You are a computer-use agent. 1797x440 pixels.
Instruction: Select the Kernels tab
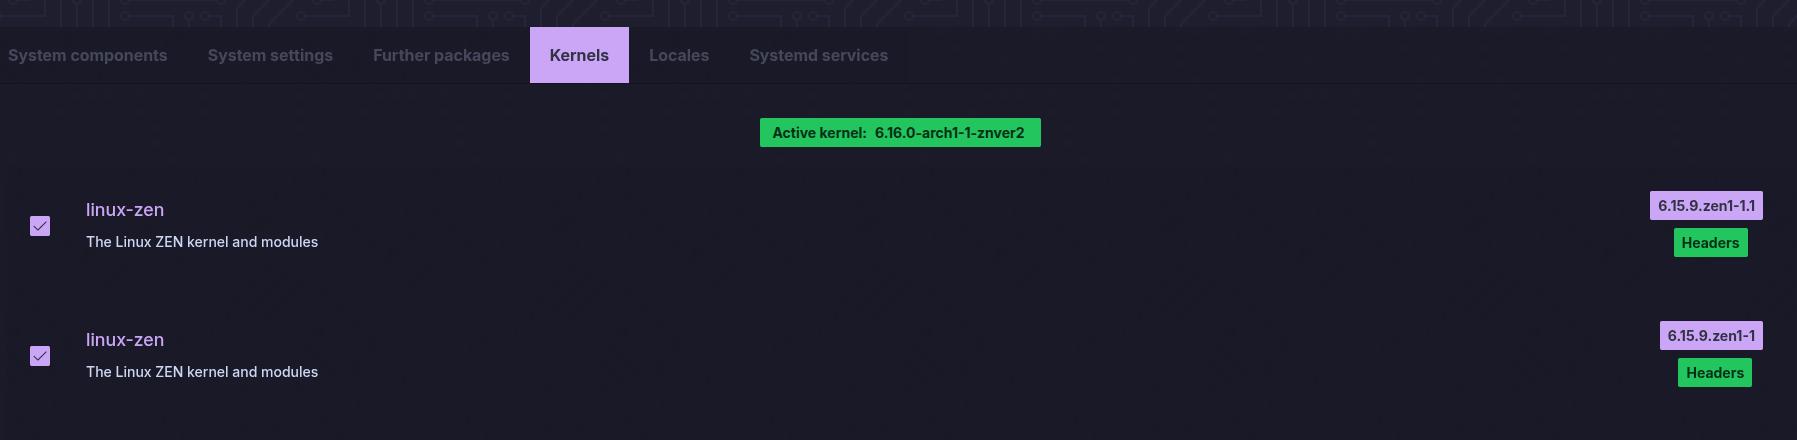[579, 56]
